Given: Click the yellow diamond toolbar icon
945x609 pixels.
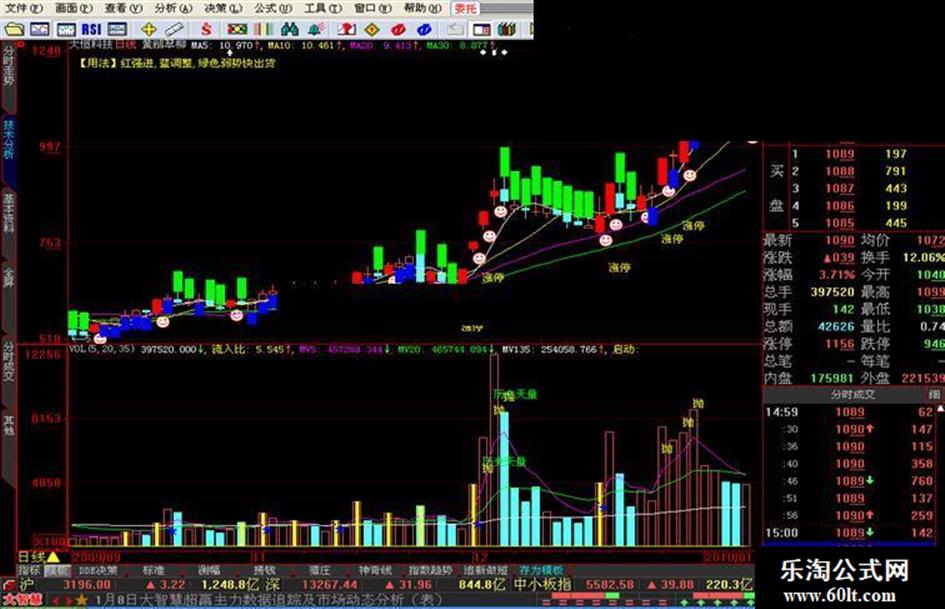Looking at the screenshot, I should coord(372,29).
